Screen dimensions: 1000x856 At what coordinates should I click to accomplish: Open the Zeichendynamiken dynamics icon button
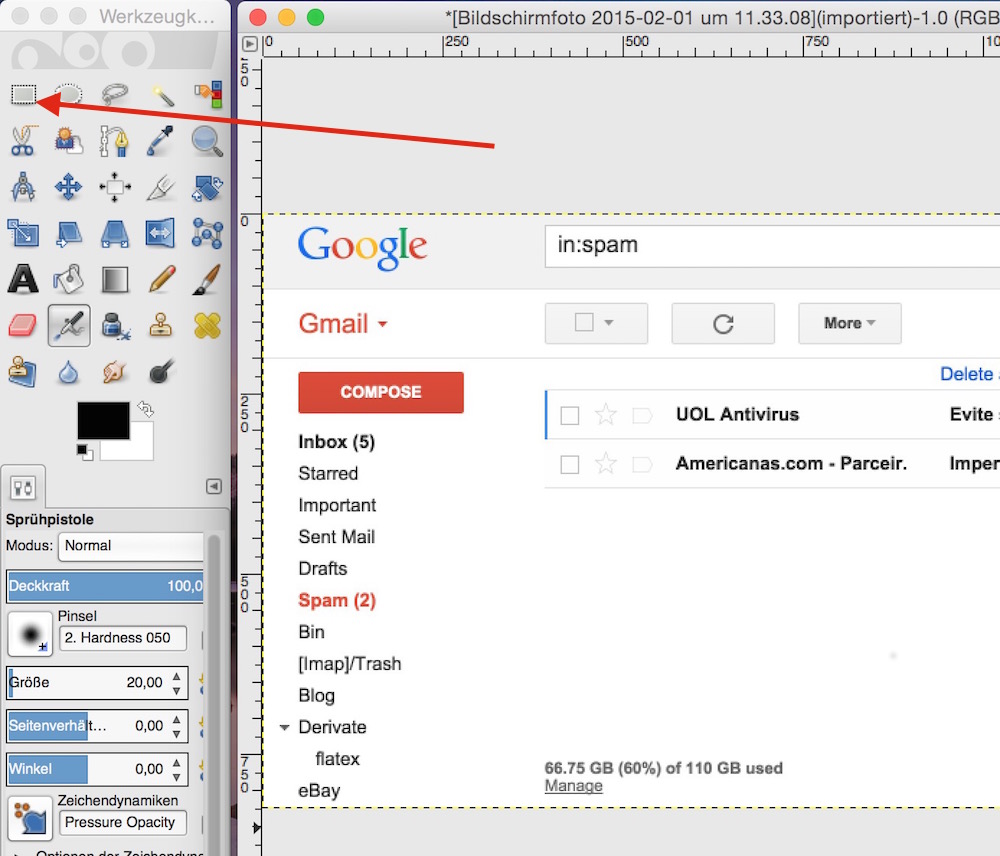click(29, 818)
